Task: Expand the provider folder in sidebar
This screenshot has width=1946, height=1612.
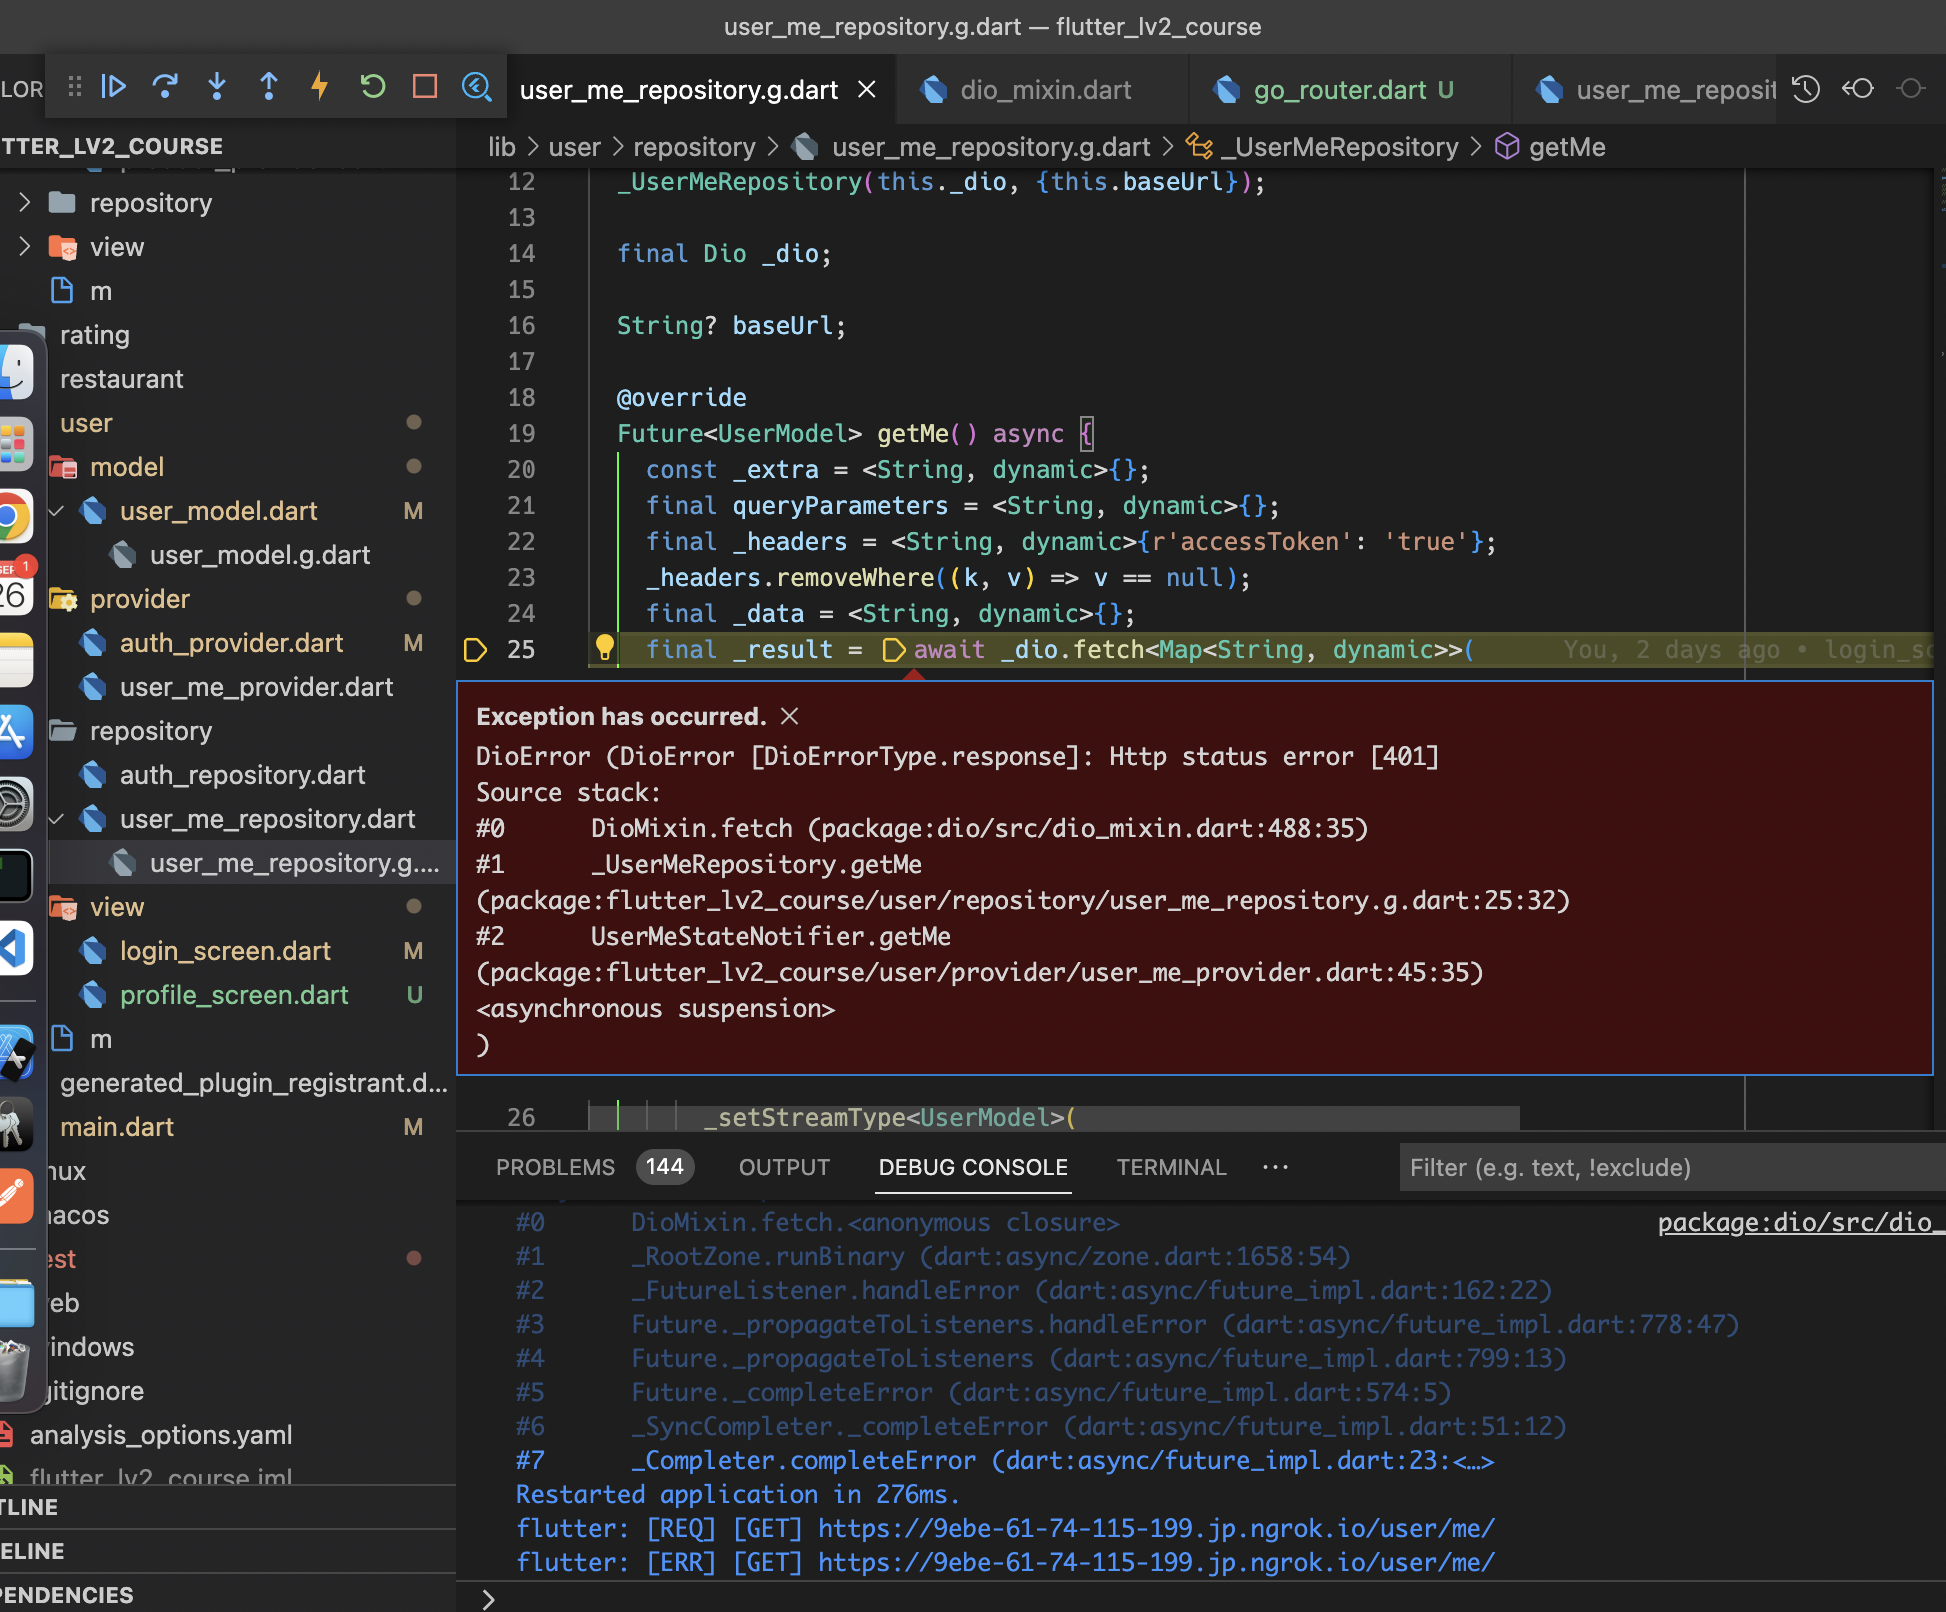Action: 134,600
